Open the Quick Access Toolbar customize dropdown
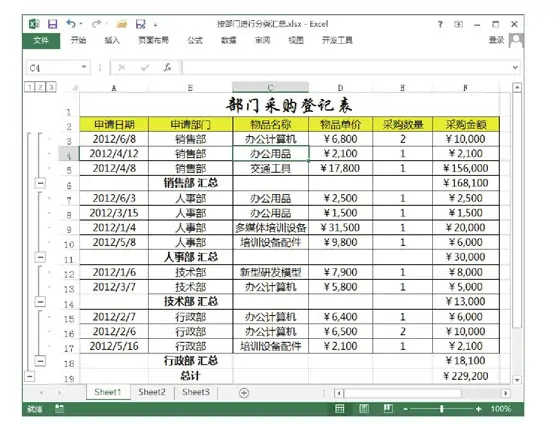The height and width of the screenshot is (424, 560). pyautogui.click(x=155, y=25)
